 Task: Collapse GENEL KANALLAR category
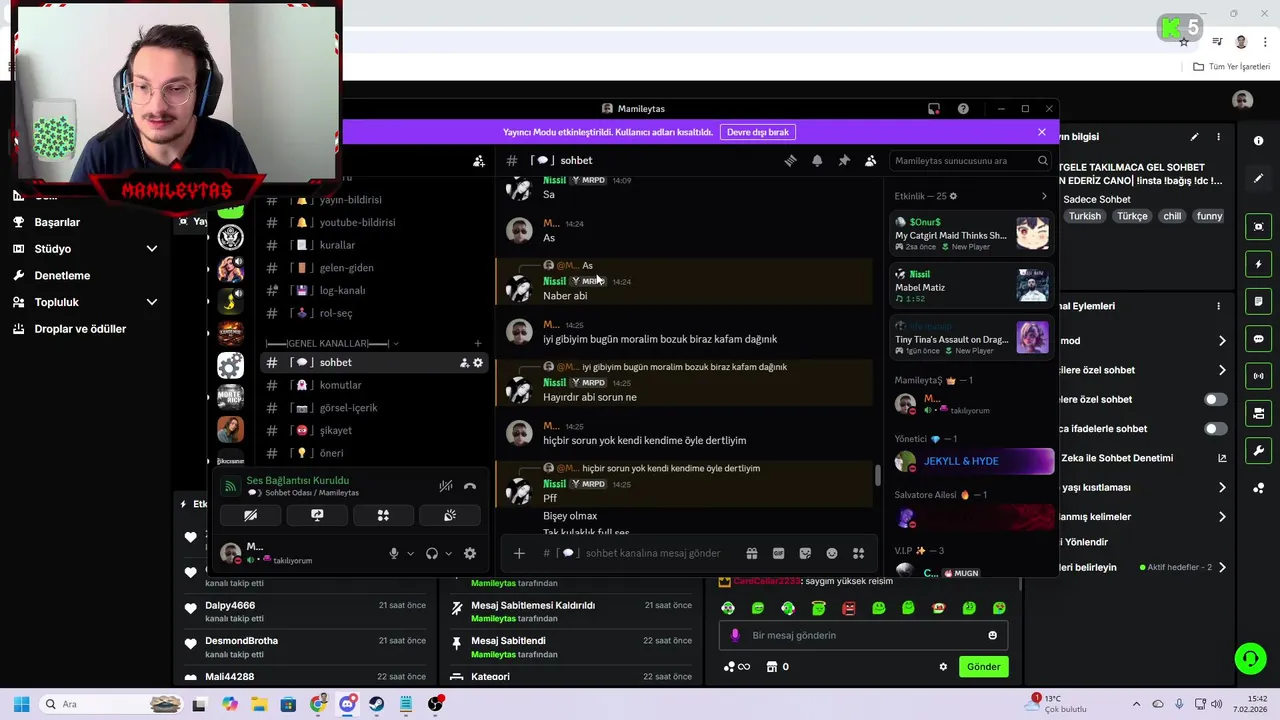[332, 343]
